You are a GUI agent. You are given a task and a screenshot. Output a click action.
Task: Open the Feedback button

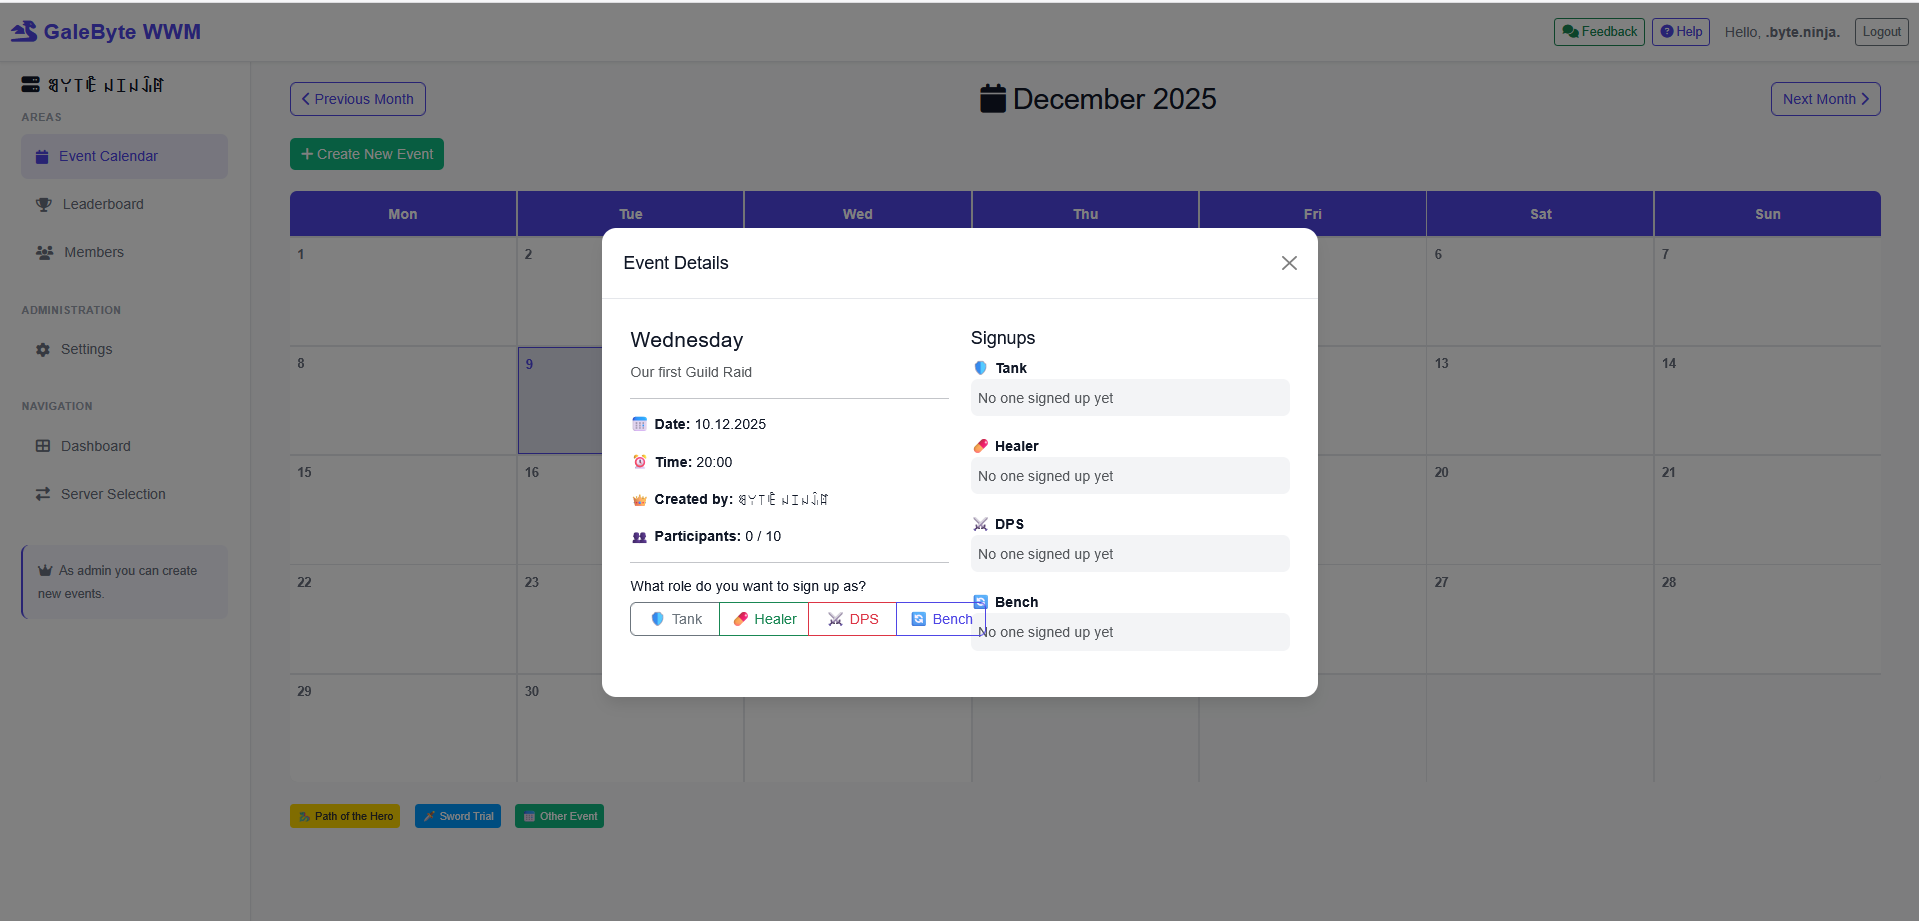[x=1598, y=32]
